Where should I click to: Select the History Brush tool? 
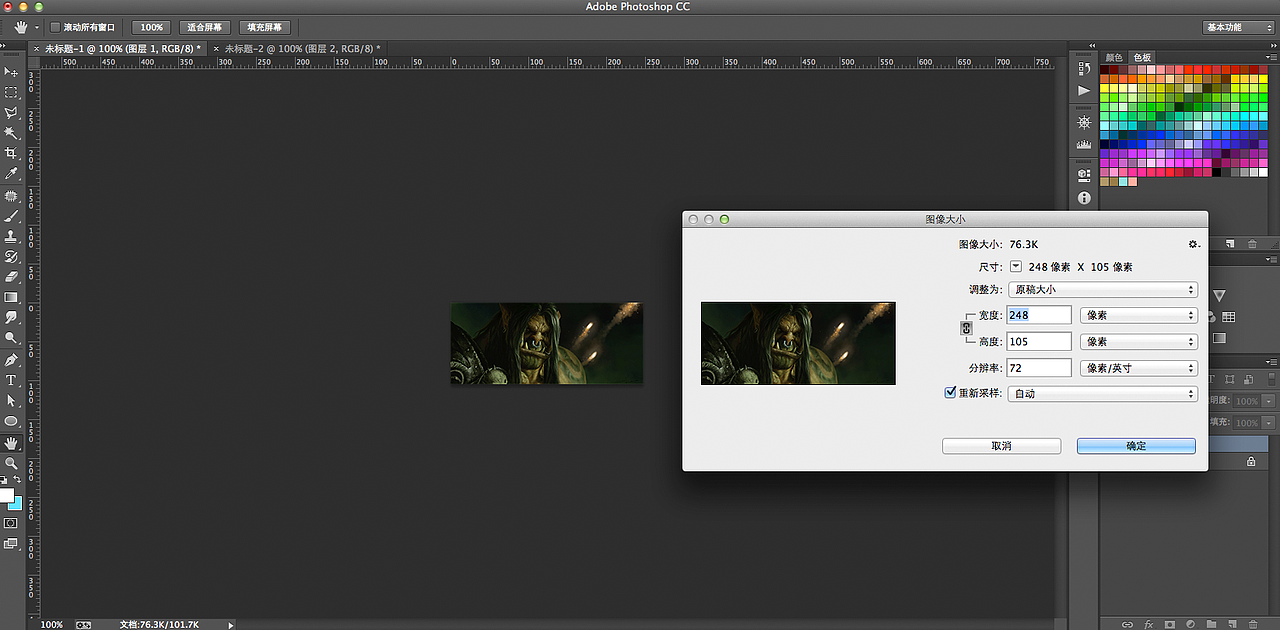pos(11,257)
